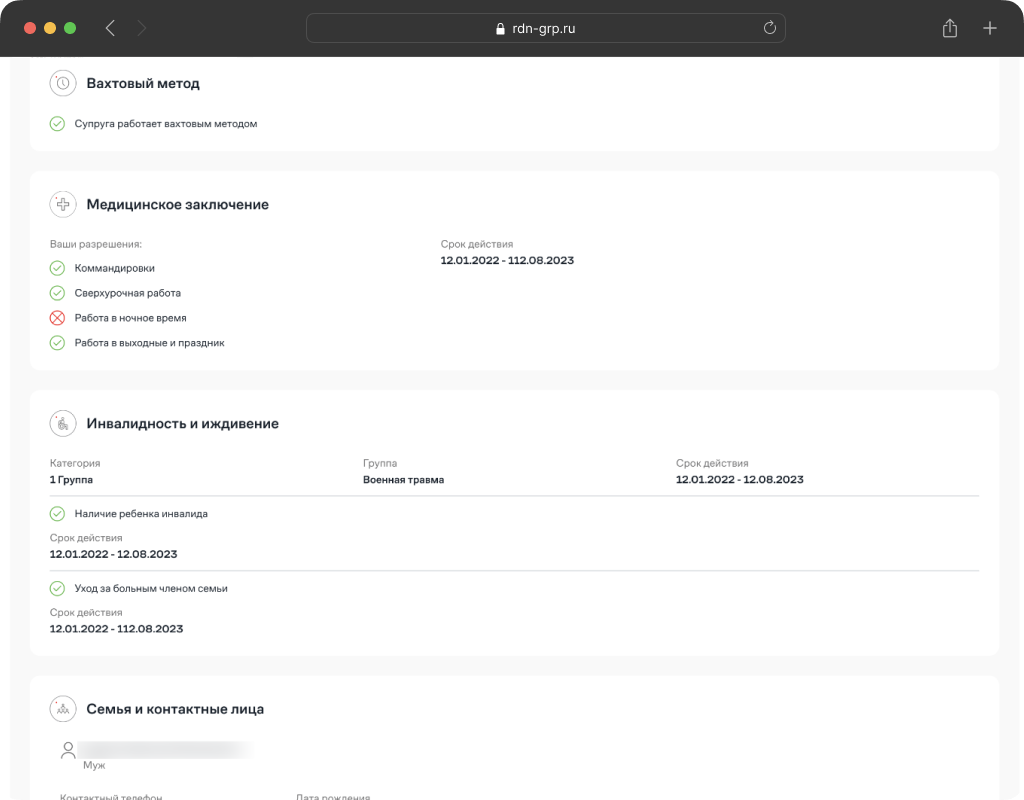Click the Военная травма group value
The width and height of the screenshot is (1024, 800).
pyautogui.click(x=403, y=480)
